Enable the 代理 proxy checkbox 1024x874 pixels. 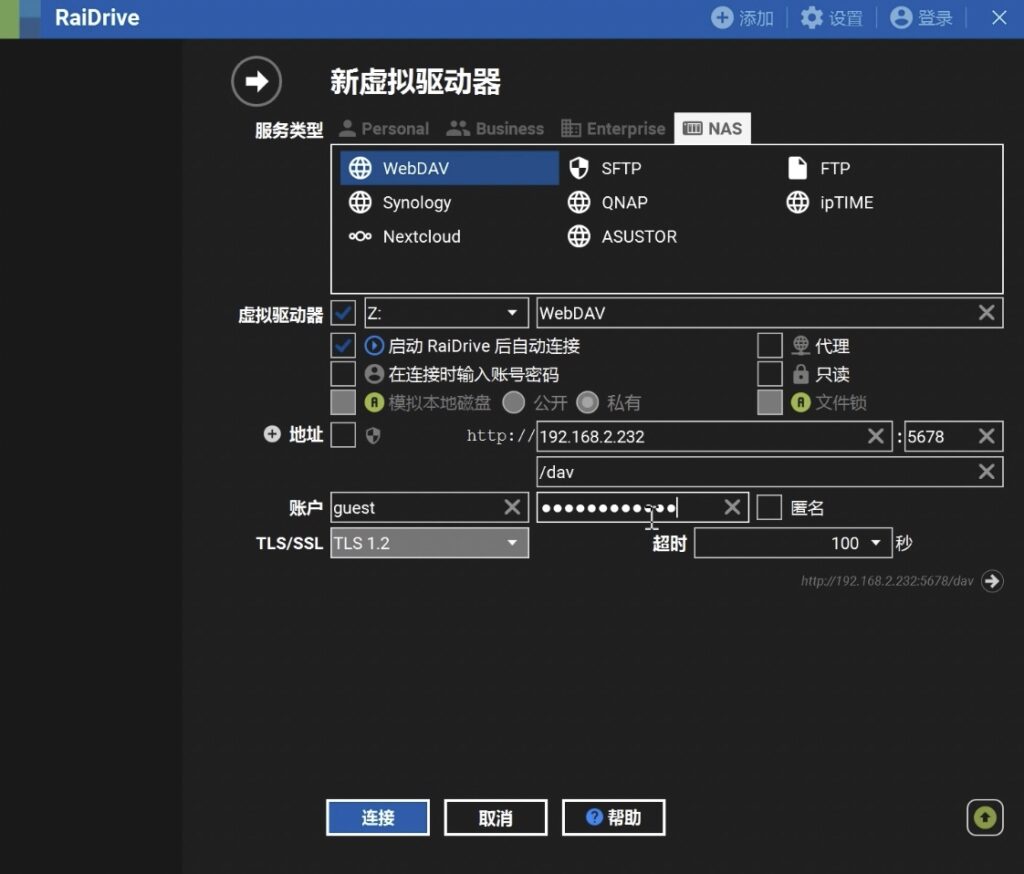point(769,345)
